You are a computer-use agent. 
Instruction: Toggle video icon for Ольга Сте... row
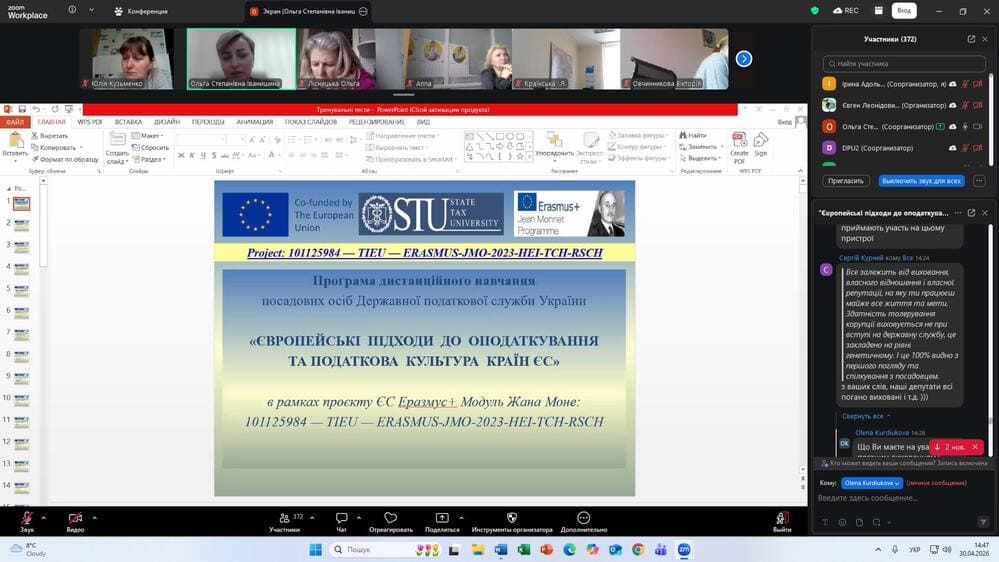pos(977,126)
